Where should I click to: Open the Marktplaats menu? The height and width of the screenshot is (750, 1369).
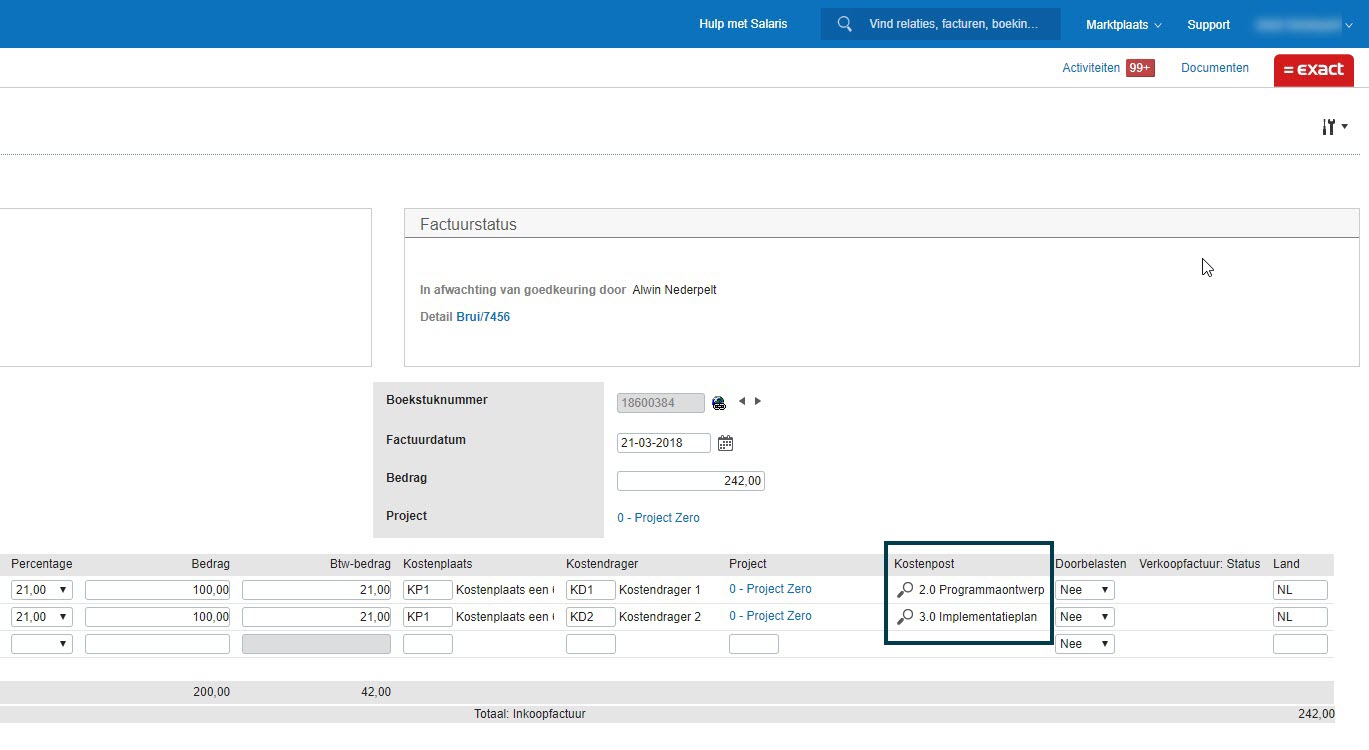1124,24
